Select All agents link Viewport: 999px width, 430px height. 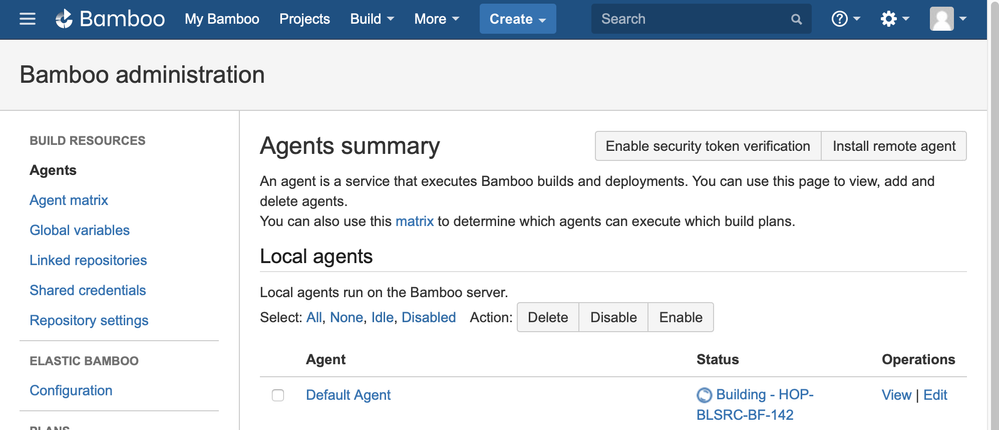tap(314, 317)
